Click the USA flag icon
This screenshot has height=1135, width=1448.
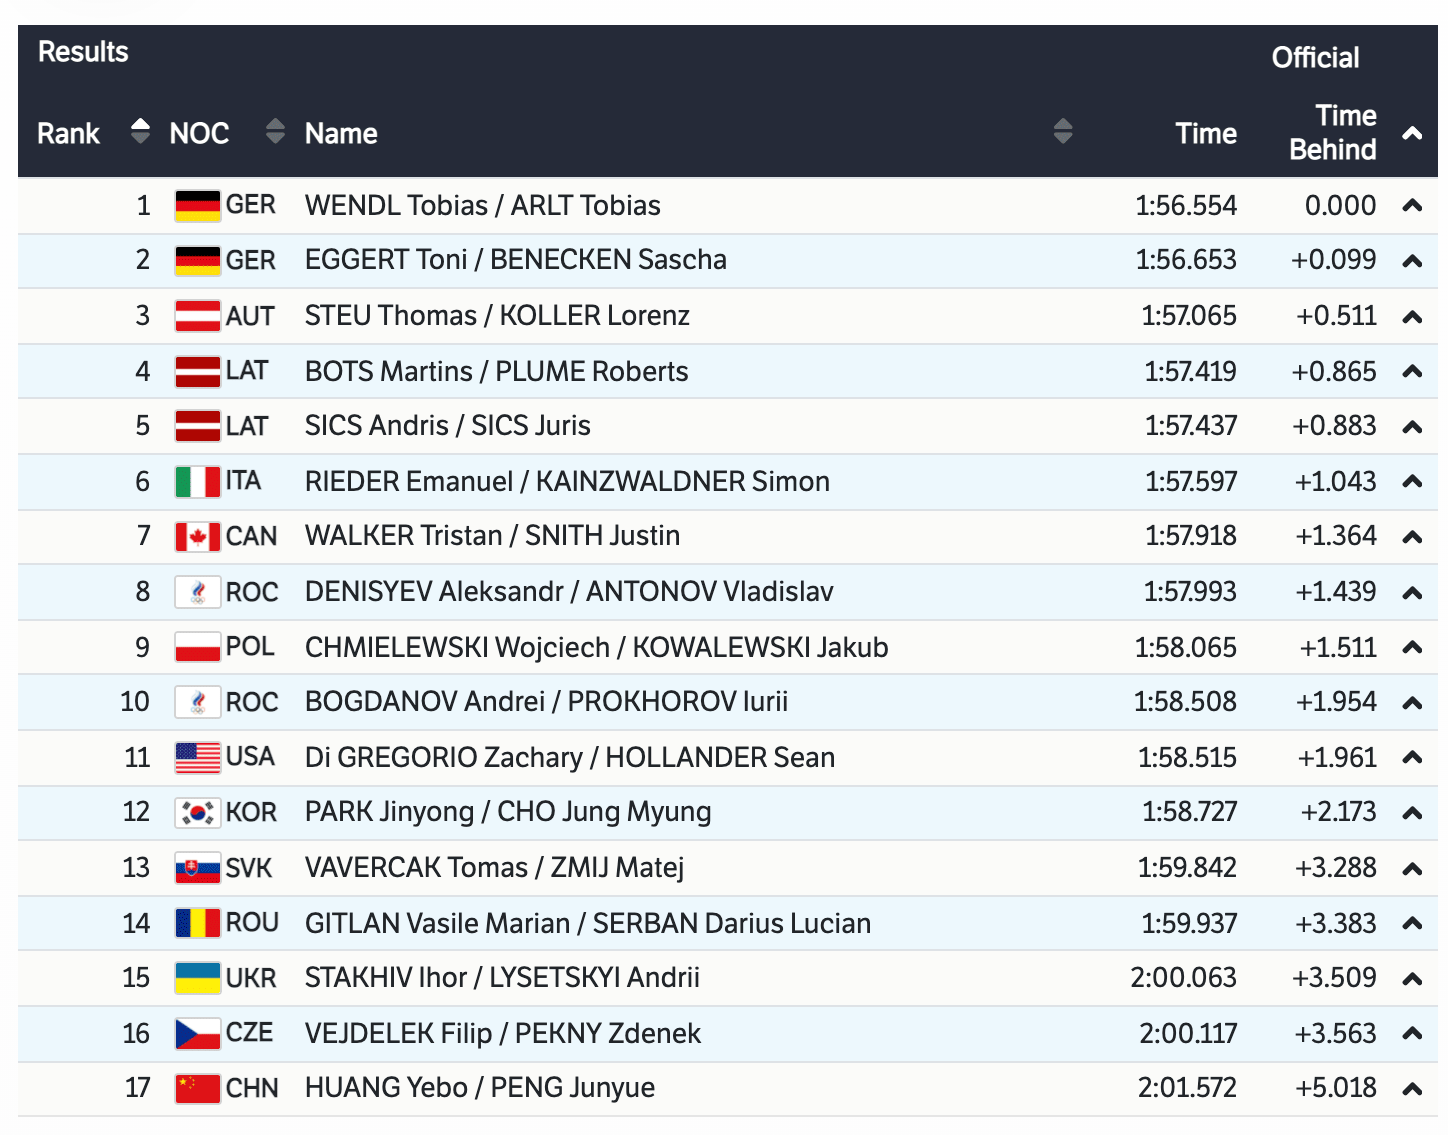(197, 757)
